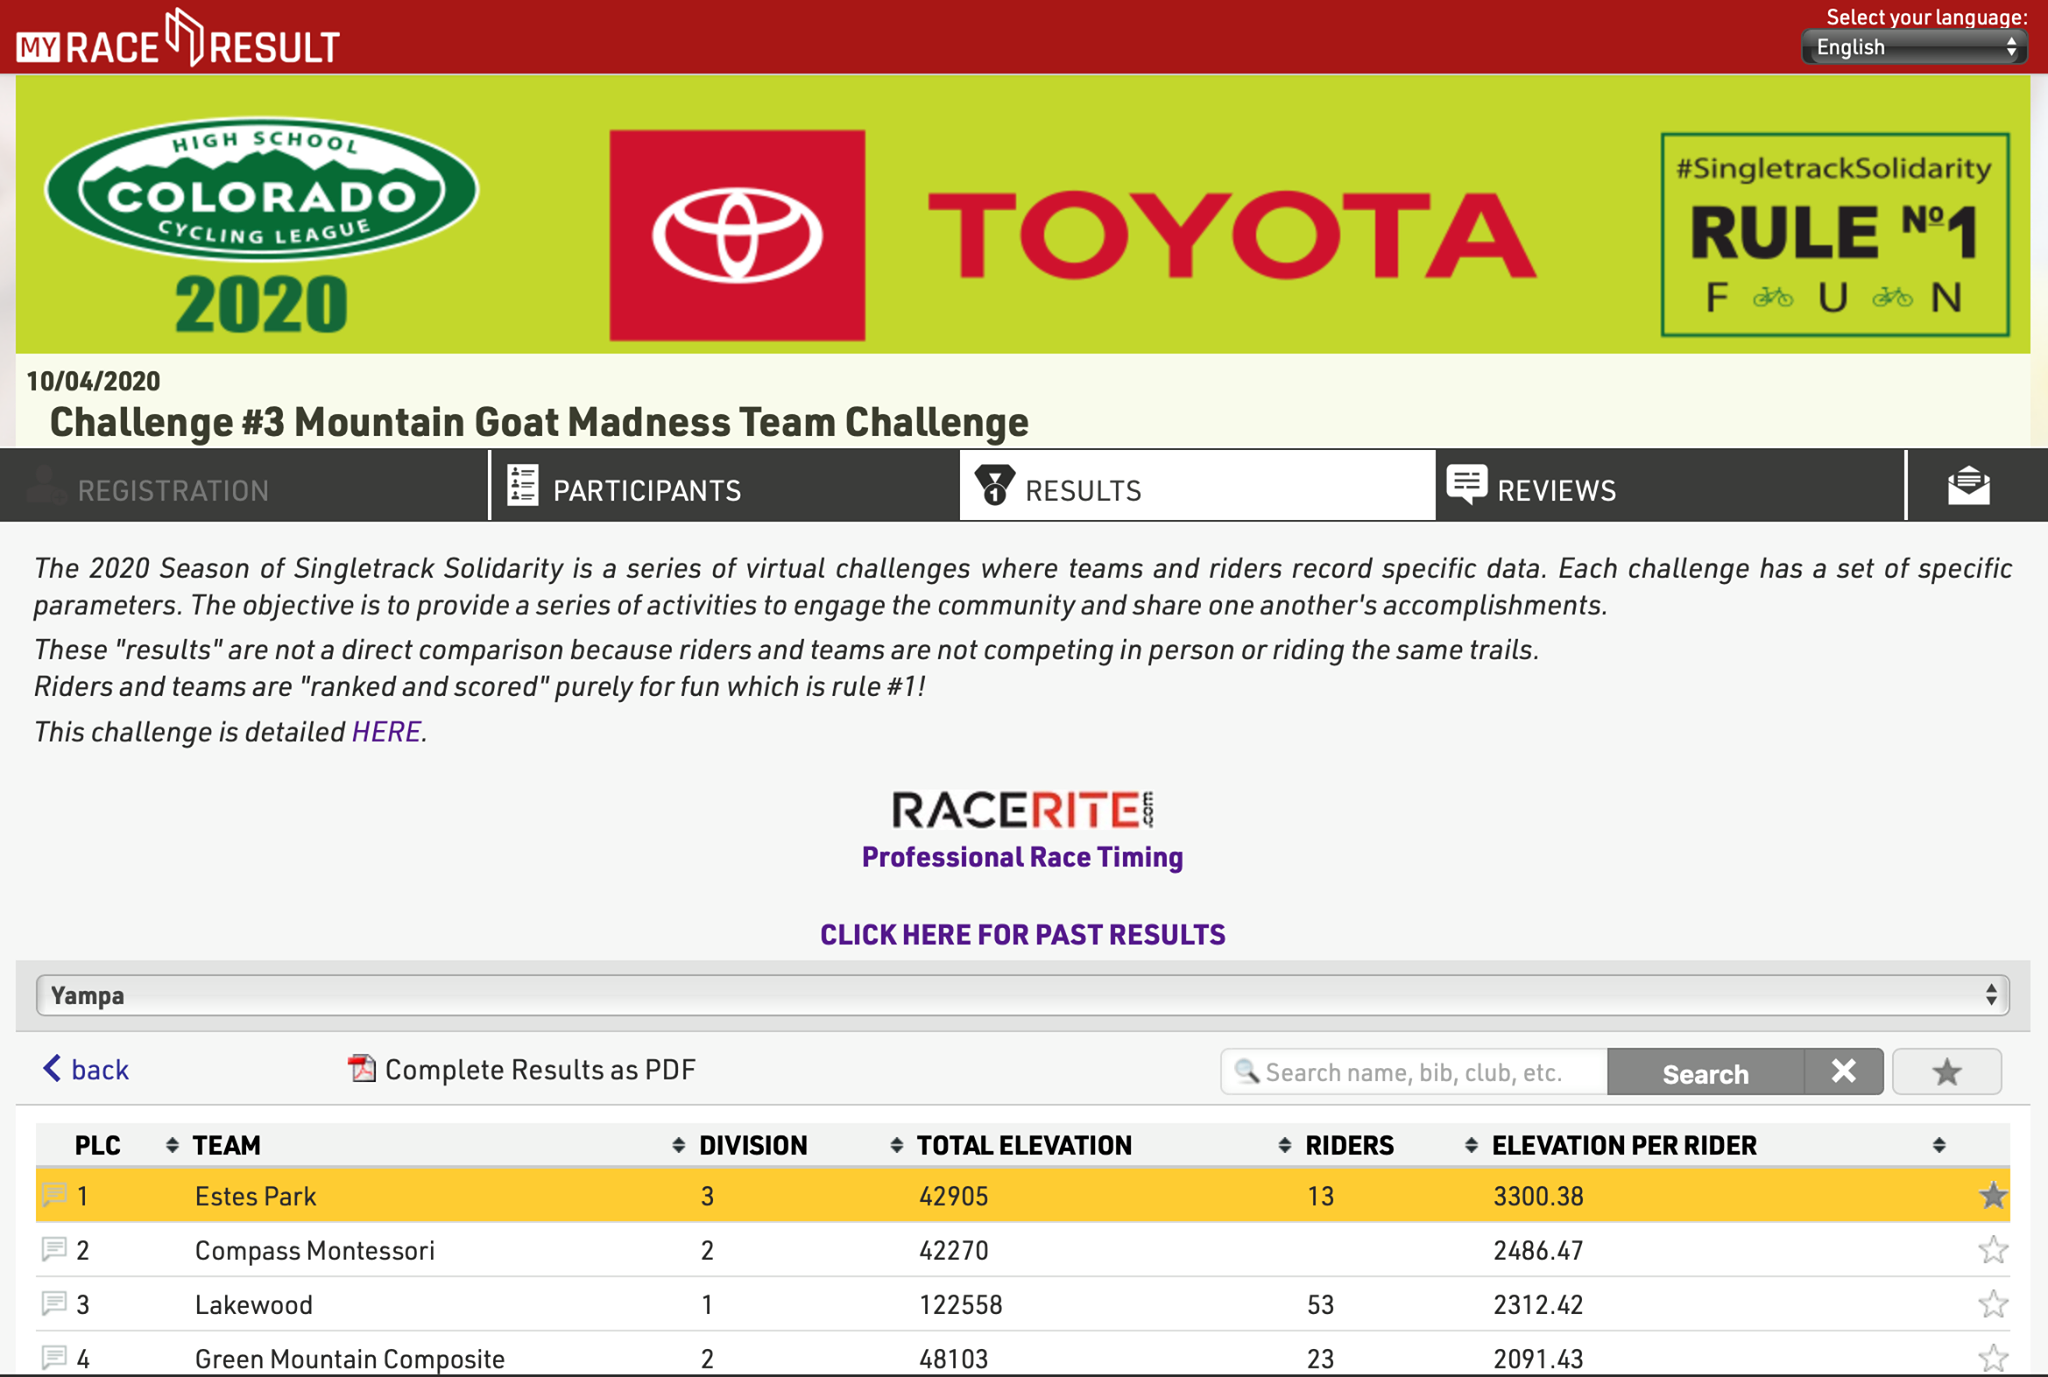This screenshot has width=2048, height=1377.
Task: Click the Challenge #3 Mountain Goat Madness title
Action: click(x=539, y=422)
